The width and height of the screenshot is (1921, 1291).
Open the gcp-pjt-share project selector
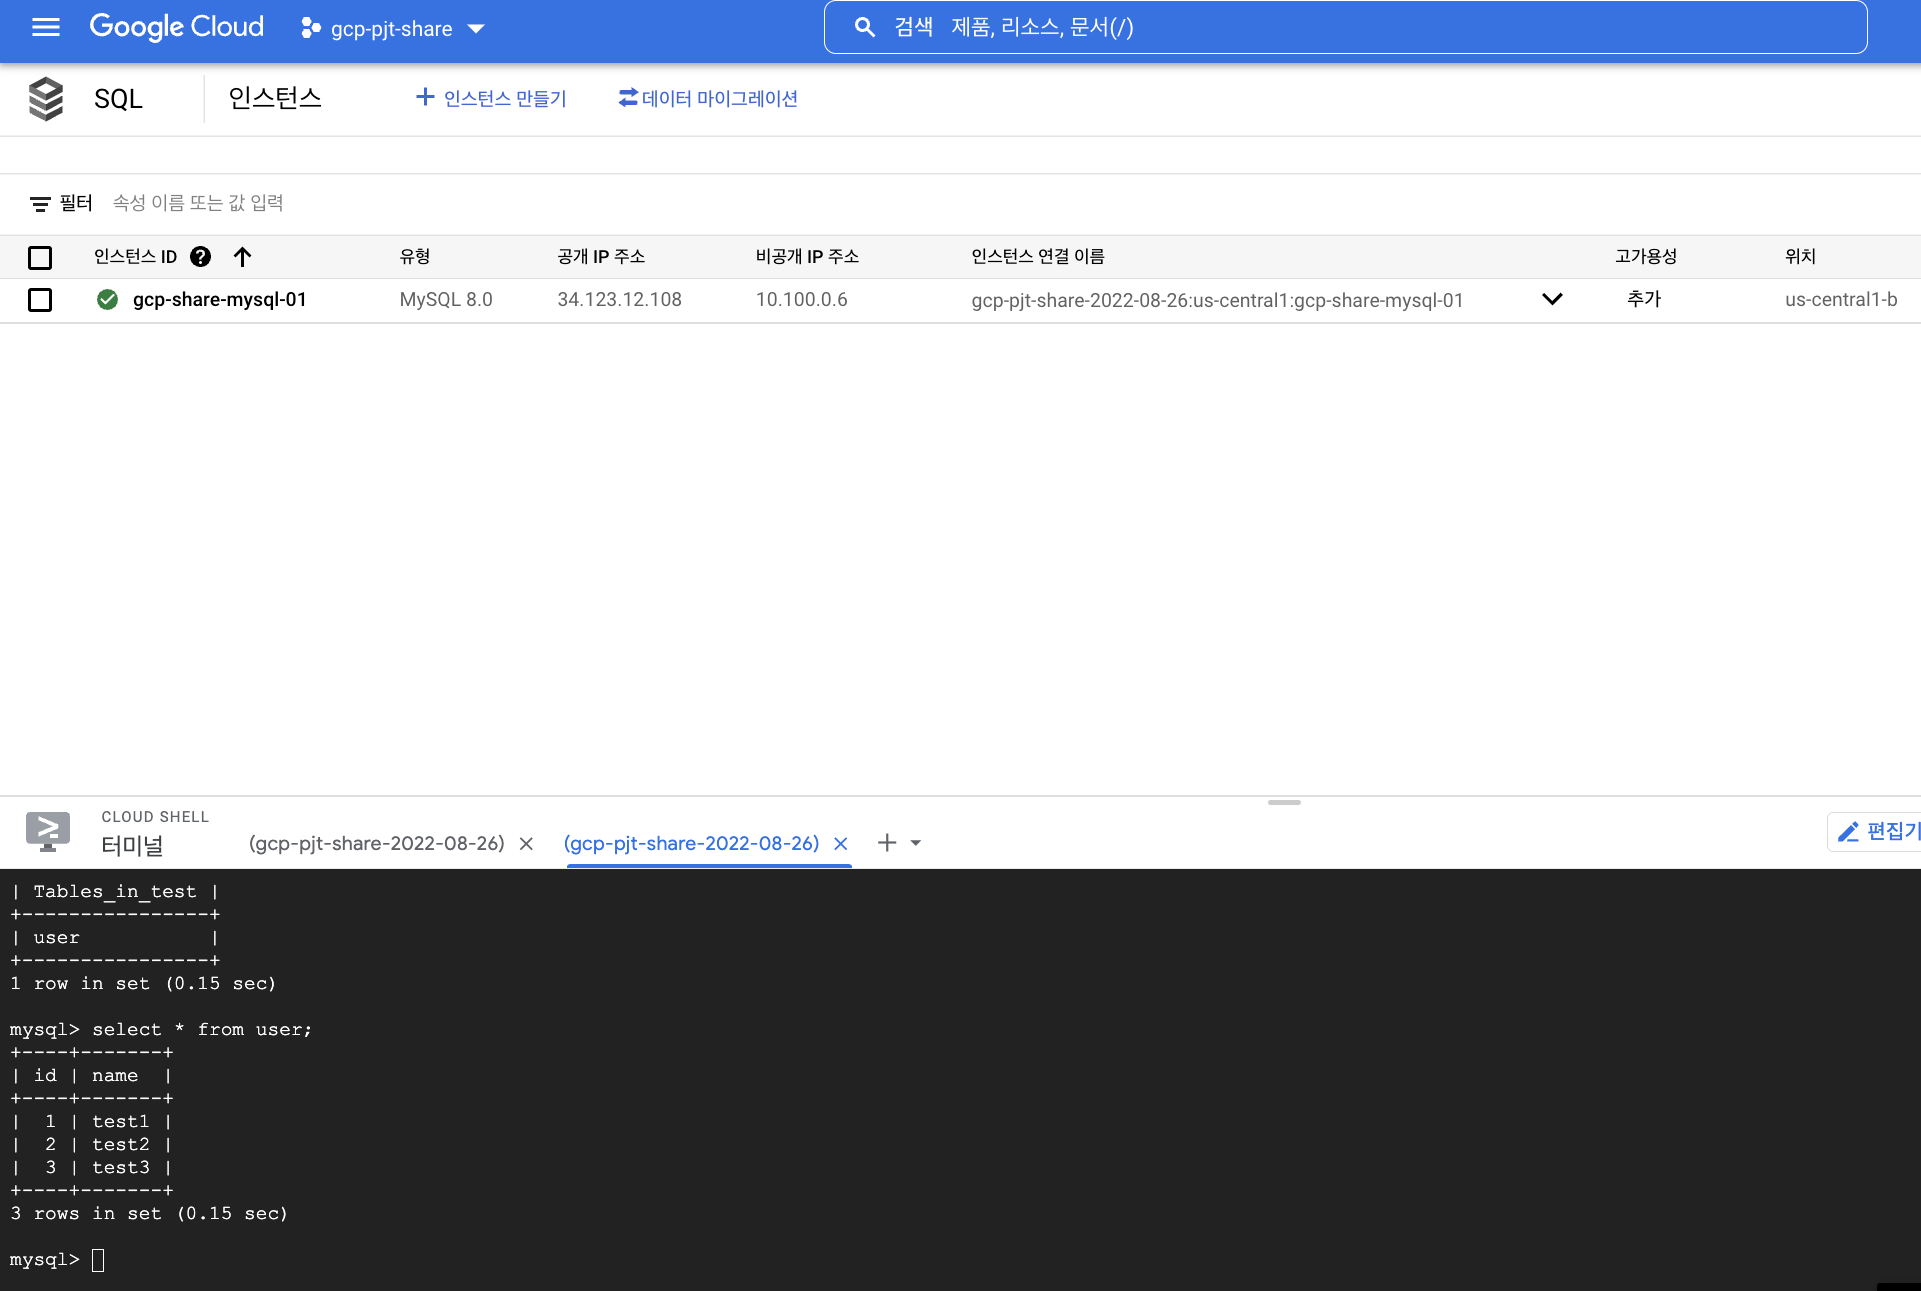click(393, 29)
